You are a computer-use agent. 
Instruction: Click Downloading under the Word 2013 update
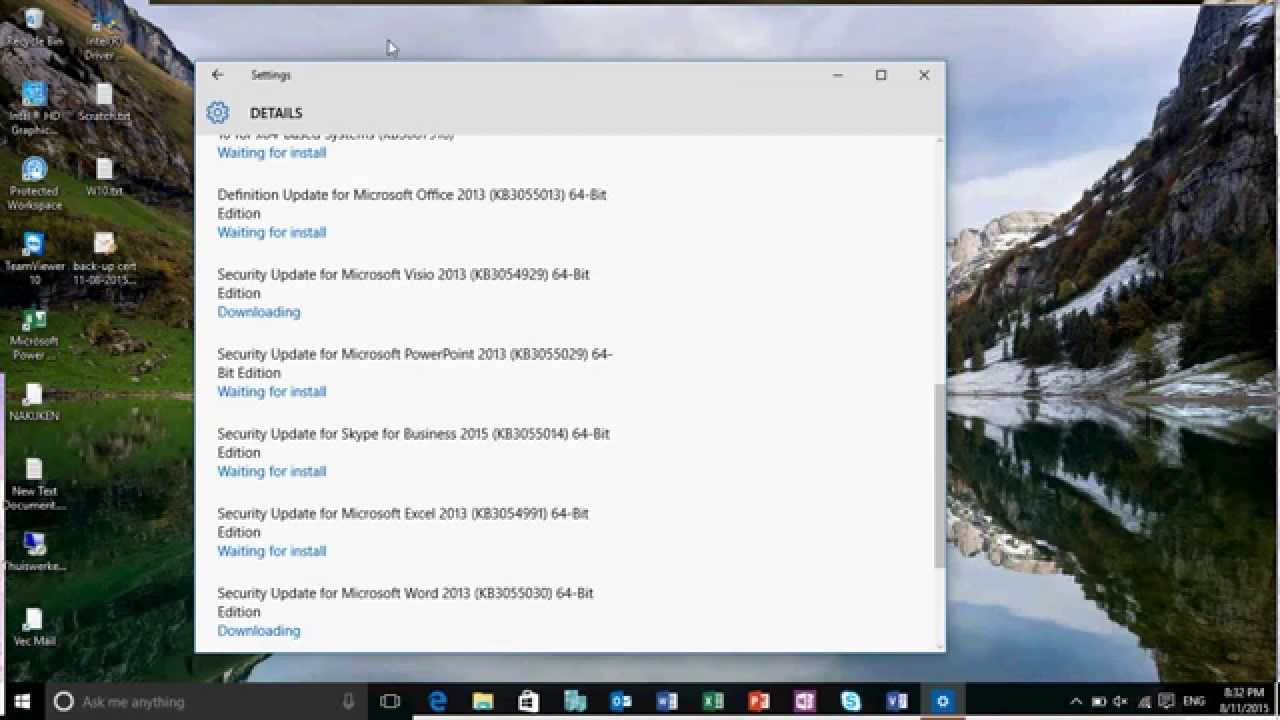tap(259, 631)
